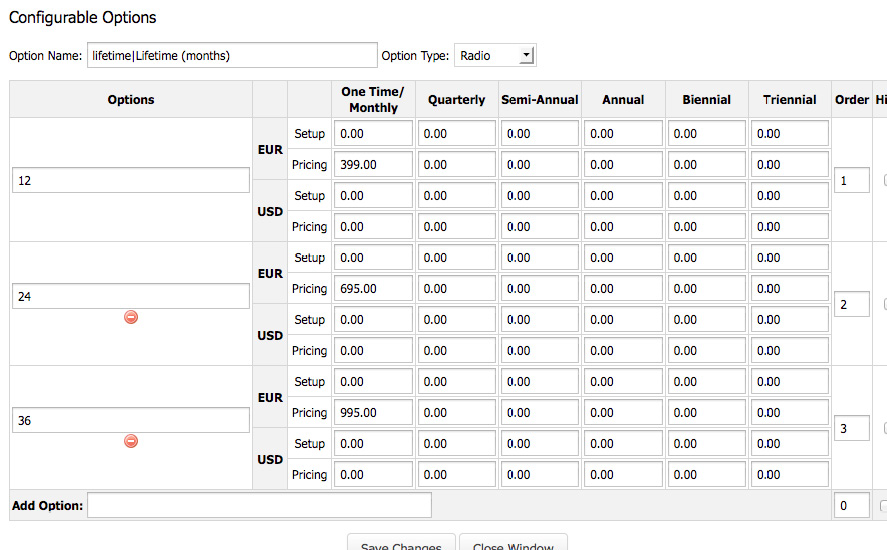887x550 pixels.
Task: Click the EUR label for option 12
Action: tap(270, 149)
